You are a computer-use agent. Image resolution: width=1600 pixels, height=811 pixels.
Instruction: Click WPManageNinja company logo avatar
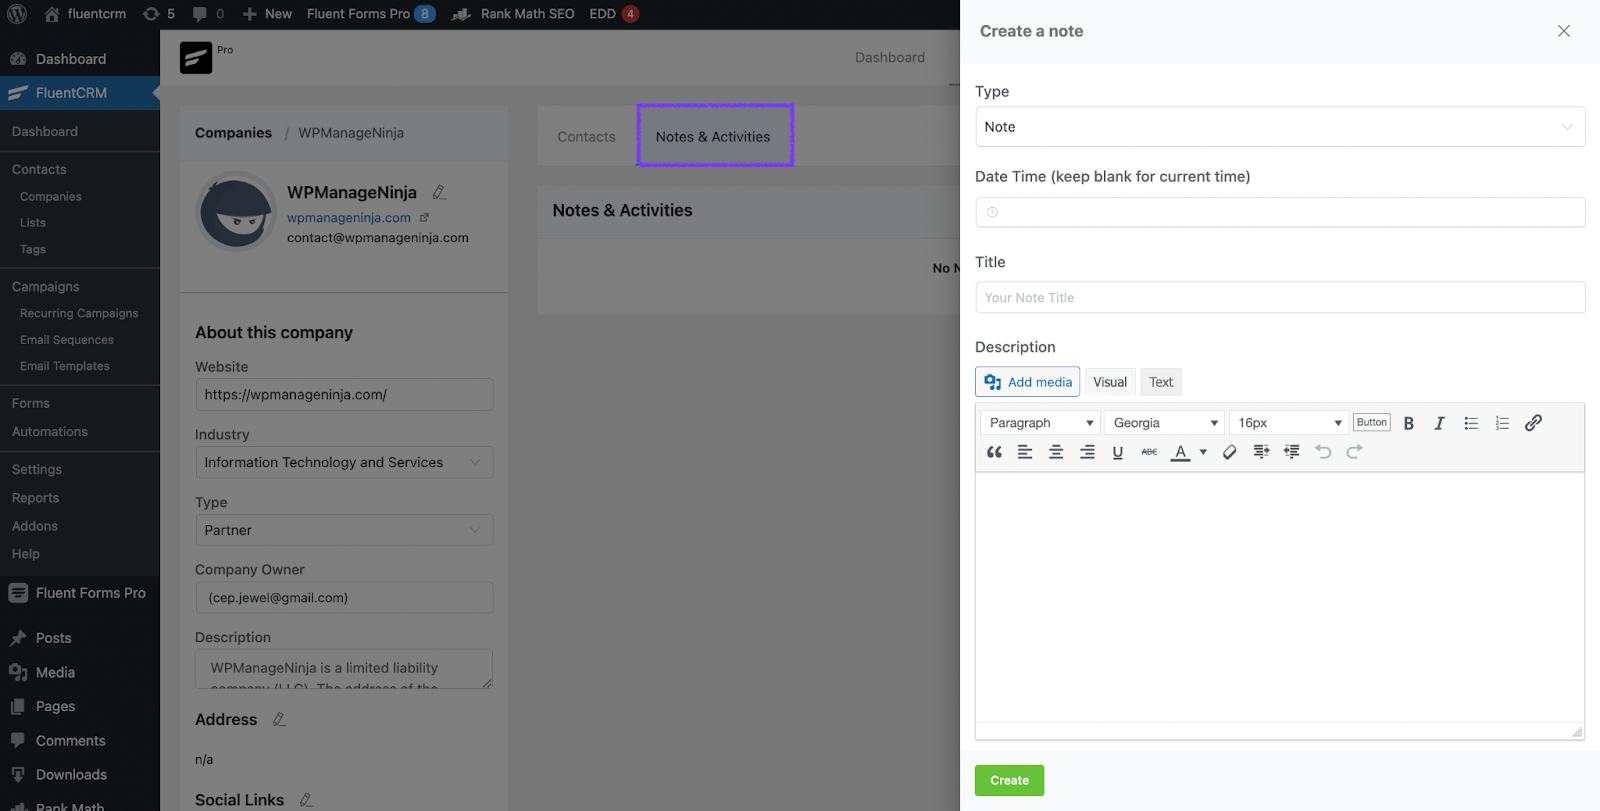point(236,211)
